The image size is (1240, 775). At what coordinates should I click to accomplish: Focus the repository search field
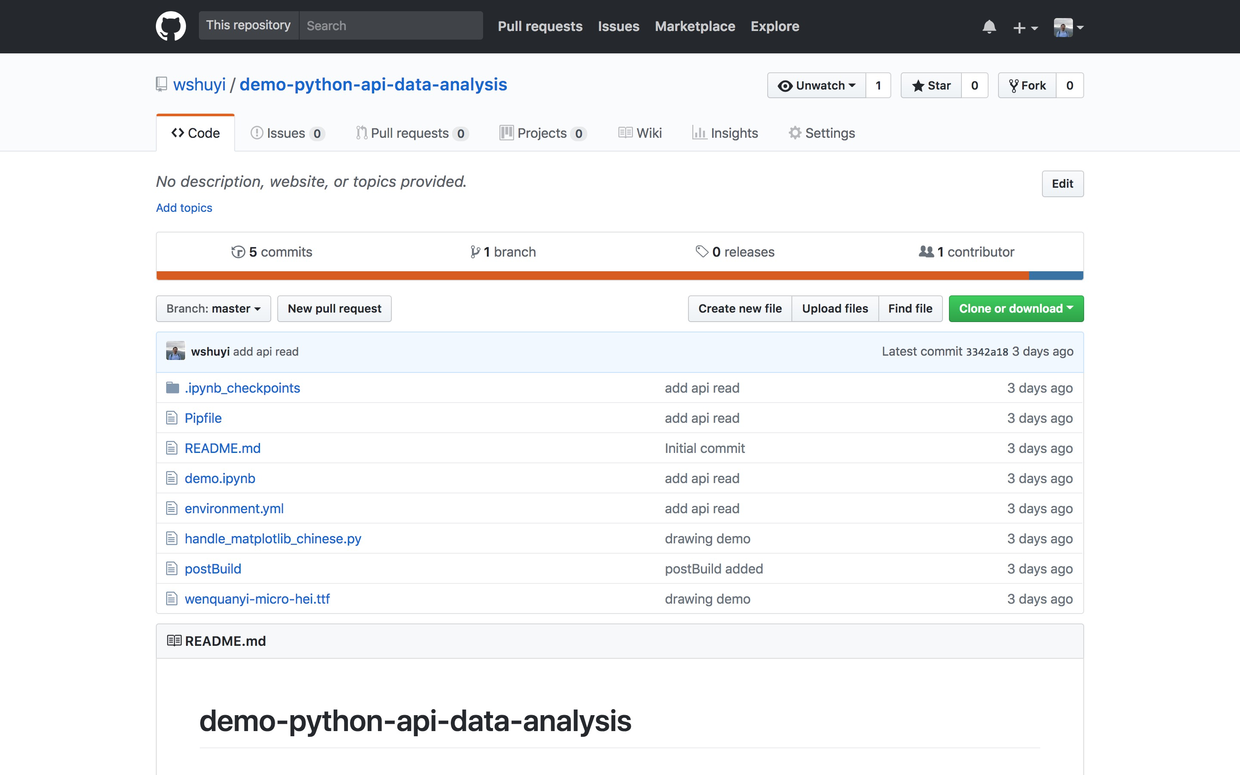click(x=391, y=26)
